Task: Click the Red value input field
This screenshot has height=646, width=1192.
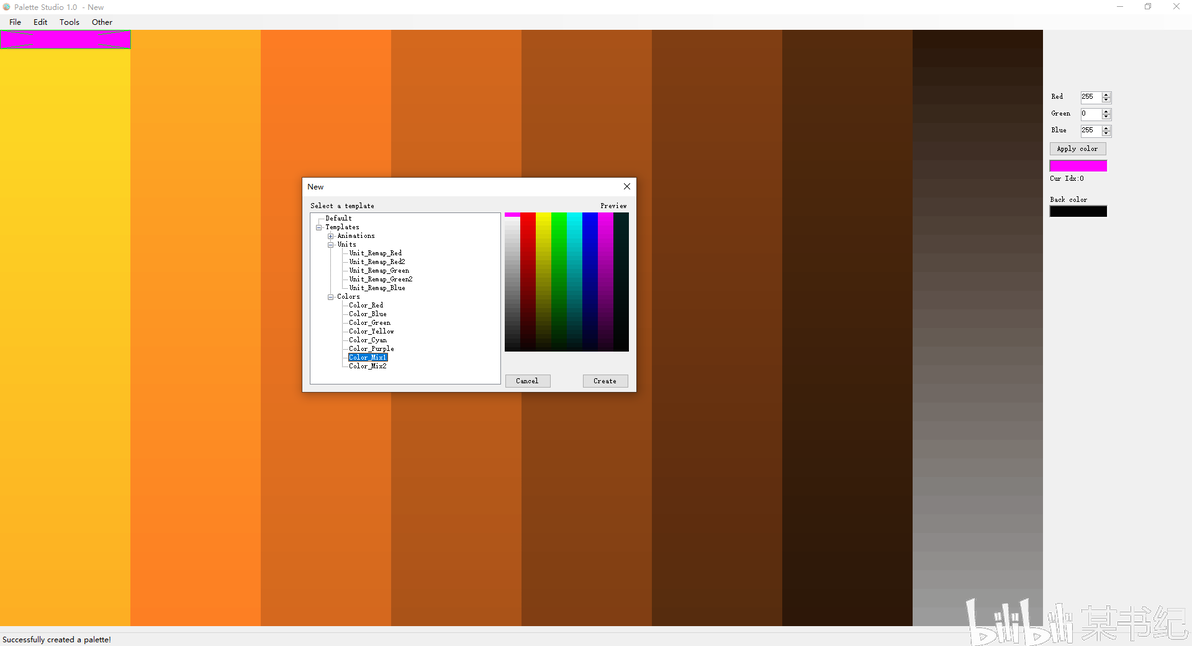Action: coord(1091,97)
